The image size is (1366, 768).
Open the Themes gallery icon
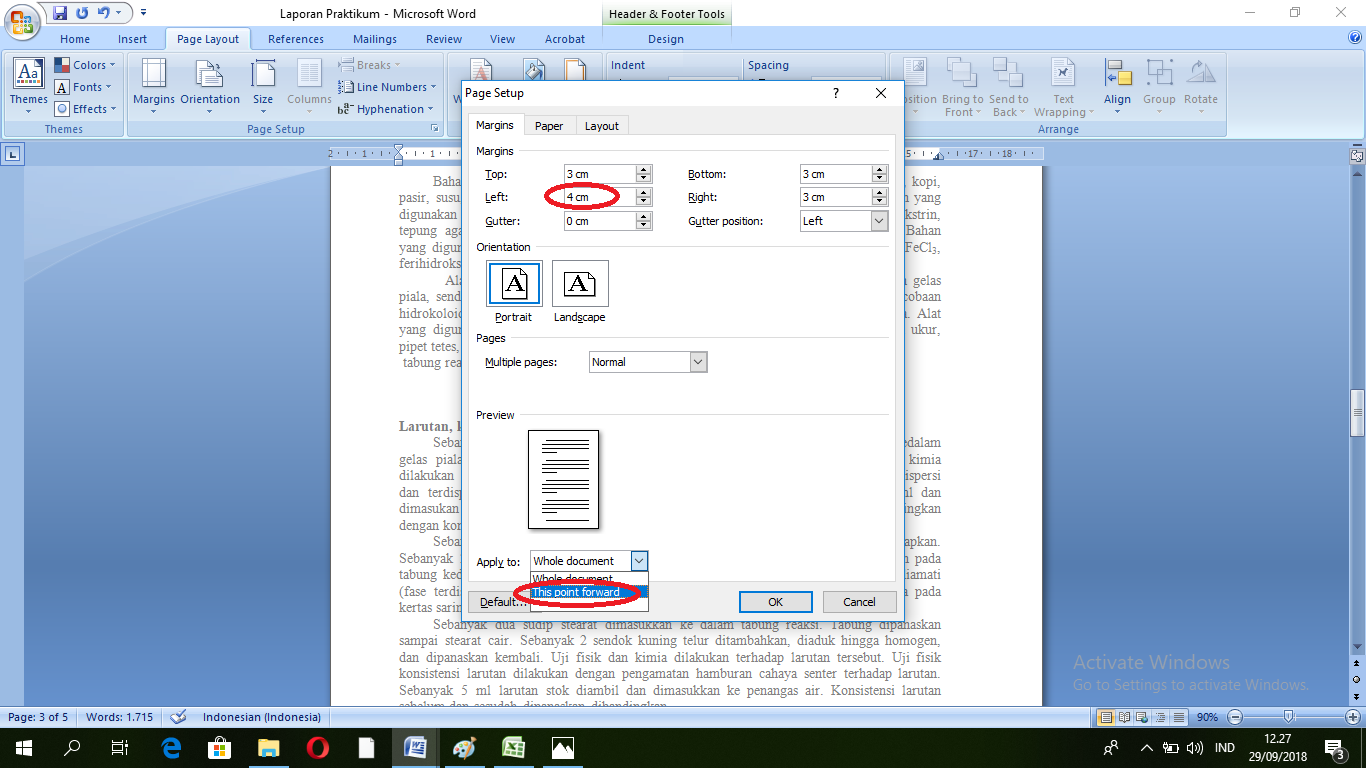[28, 74]
